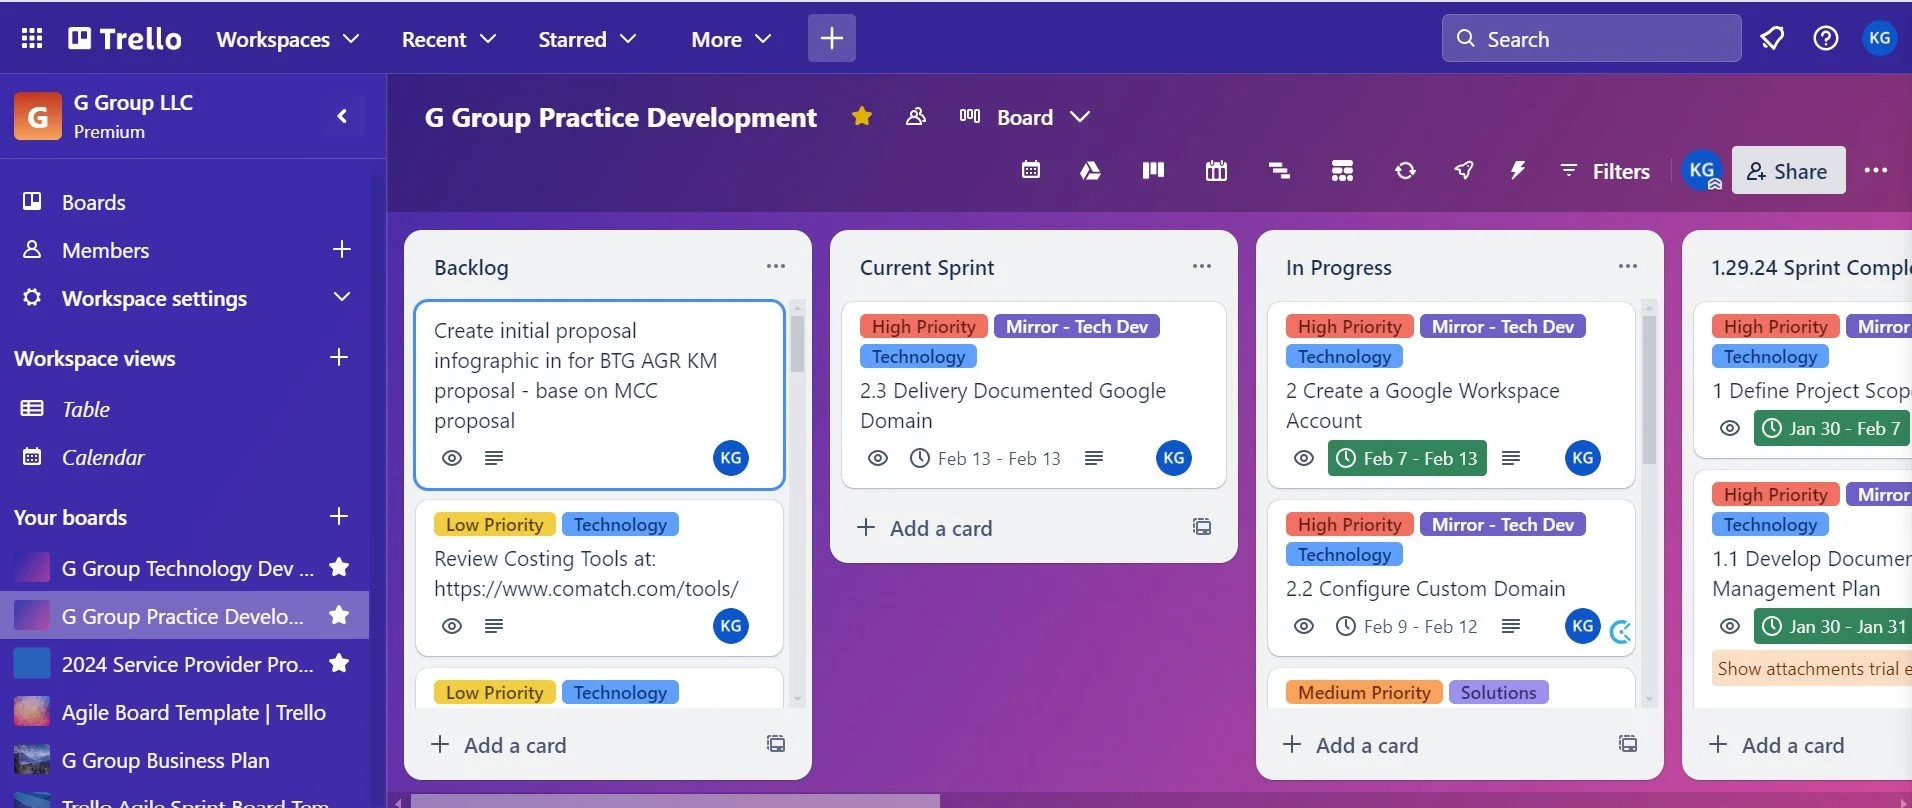Open the Filters button
Screen dimensions: 1912x808
click(1605, 171)
